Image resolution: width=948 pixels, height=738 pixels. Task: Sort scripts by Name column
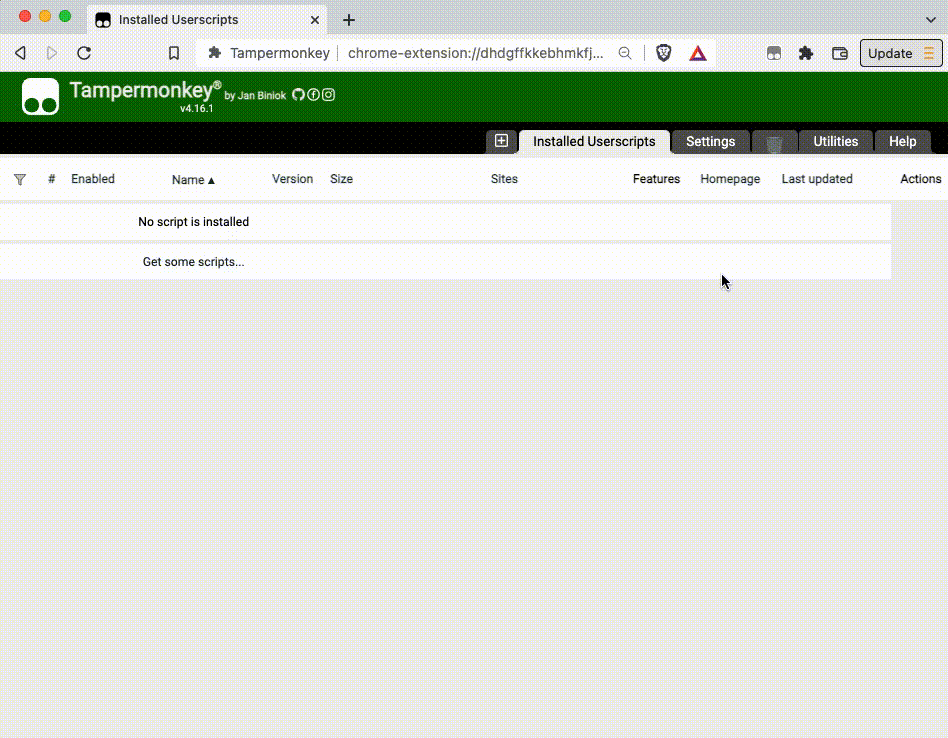pos(193,180)
